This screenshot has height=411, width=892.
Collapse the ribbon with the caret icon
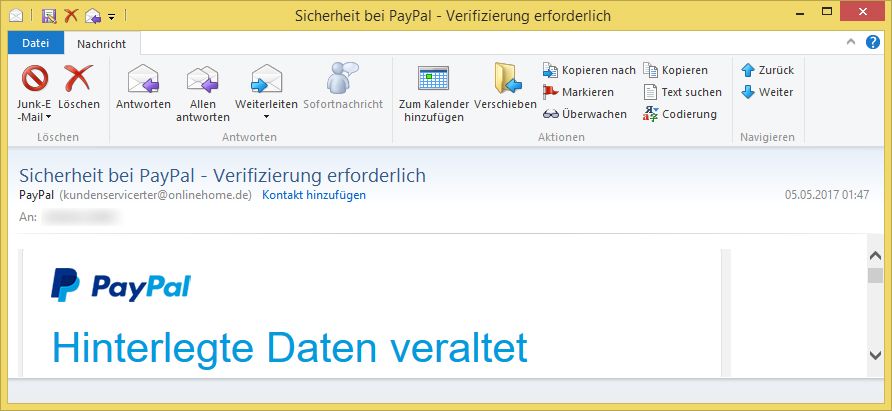pyautogui.click(x=850, y=42)
